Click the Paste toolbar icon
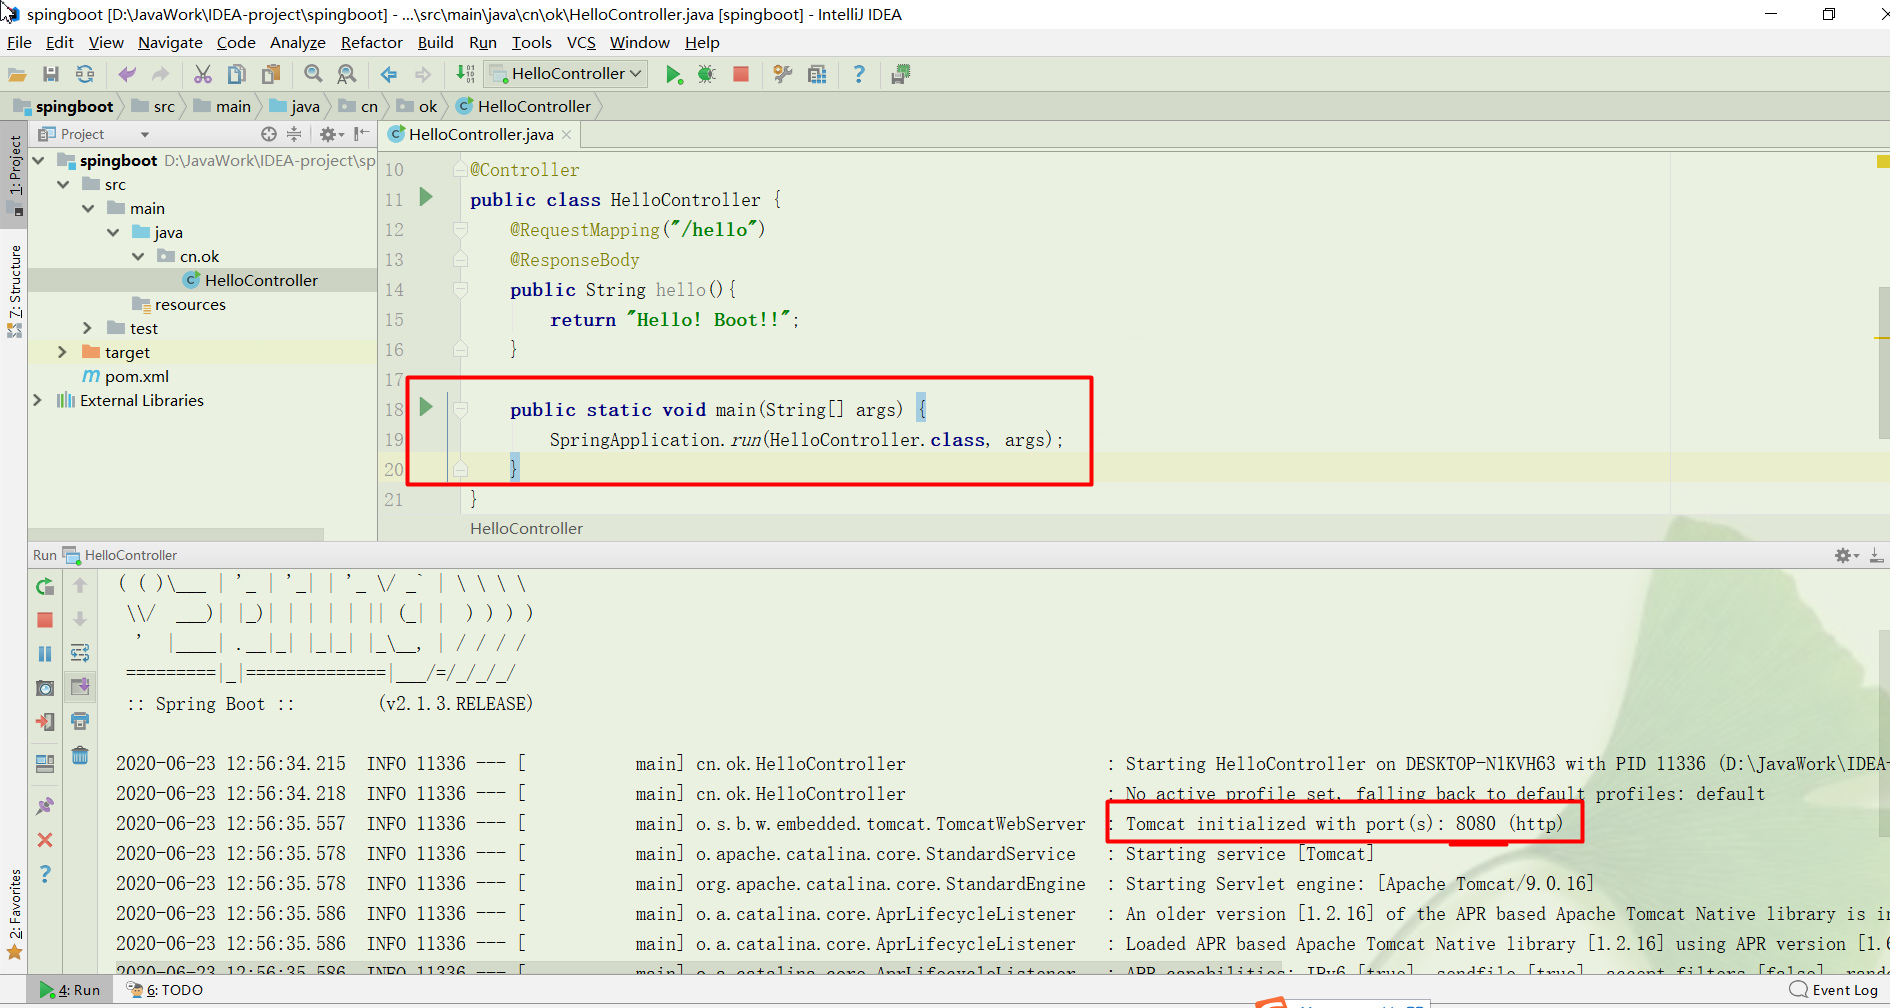Viewport: 1890px width, 1008px height. [x=271, y=74]
